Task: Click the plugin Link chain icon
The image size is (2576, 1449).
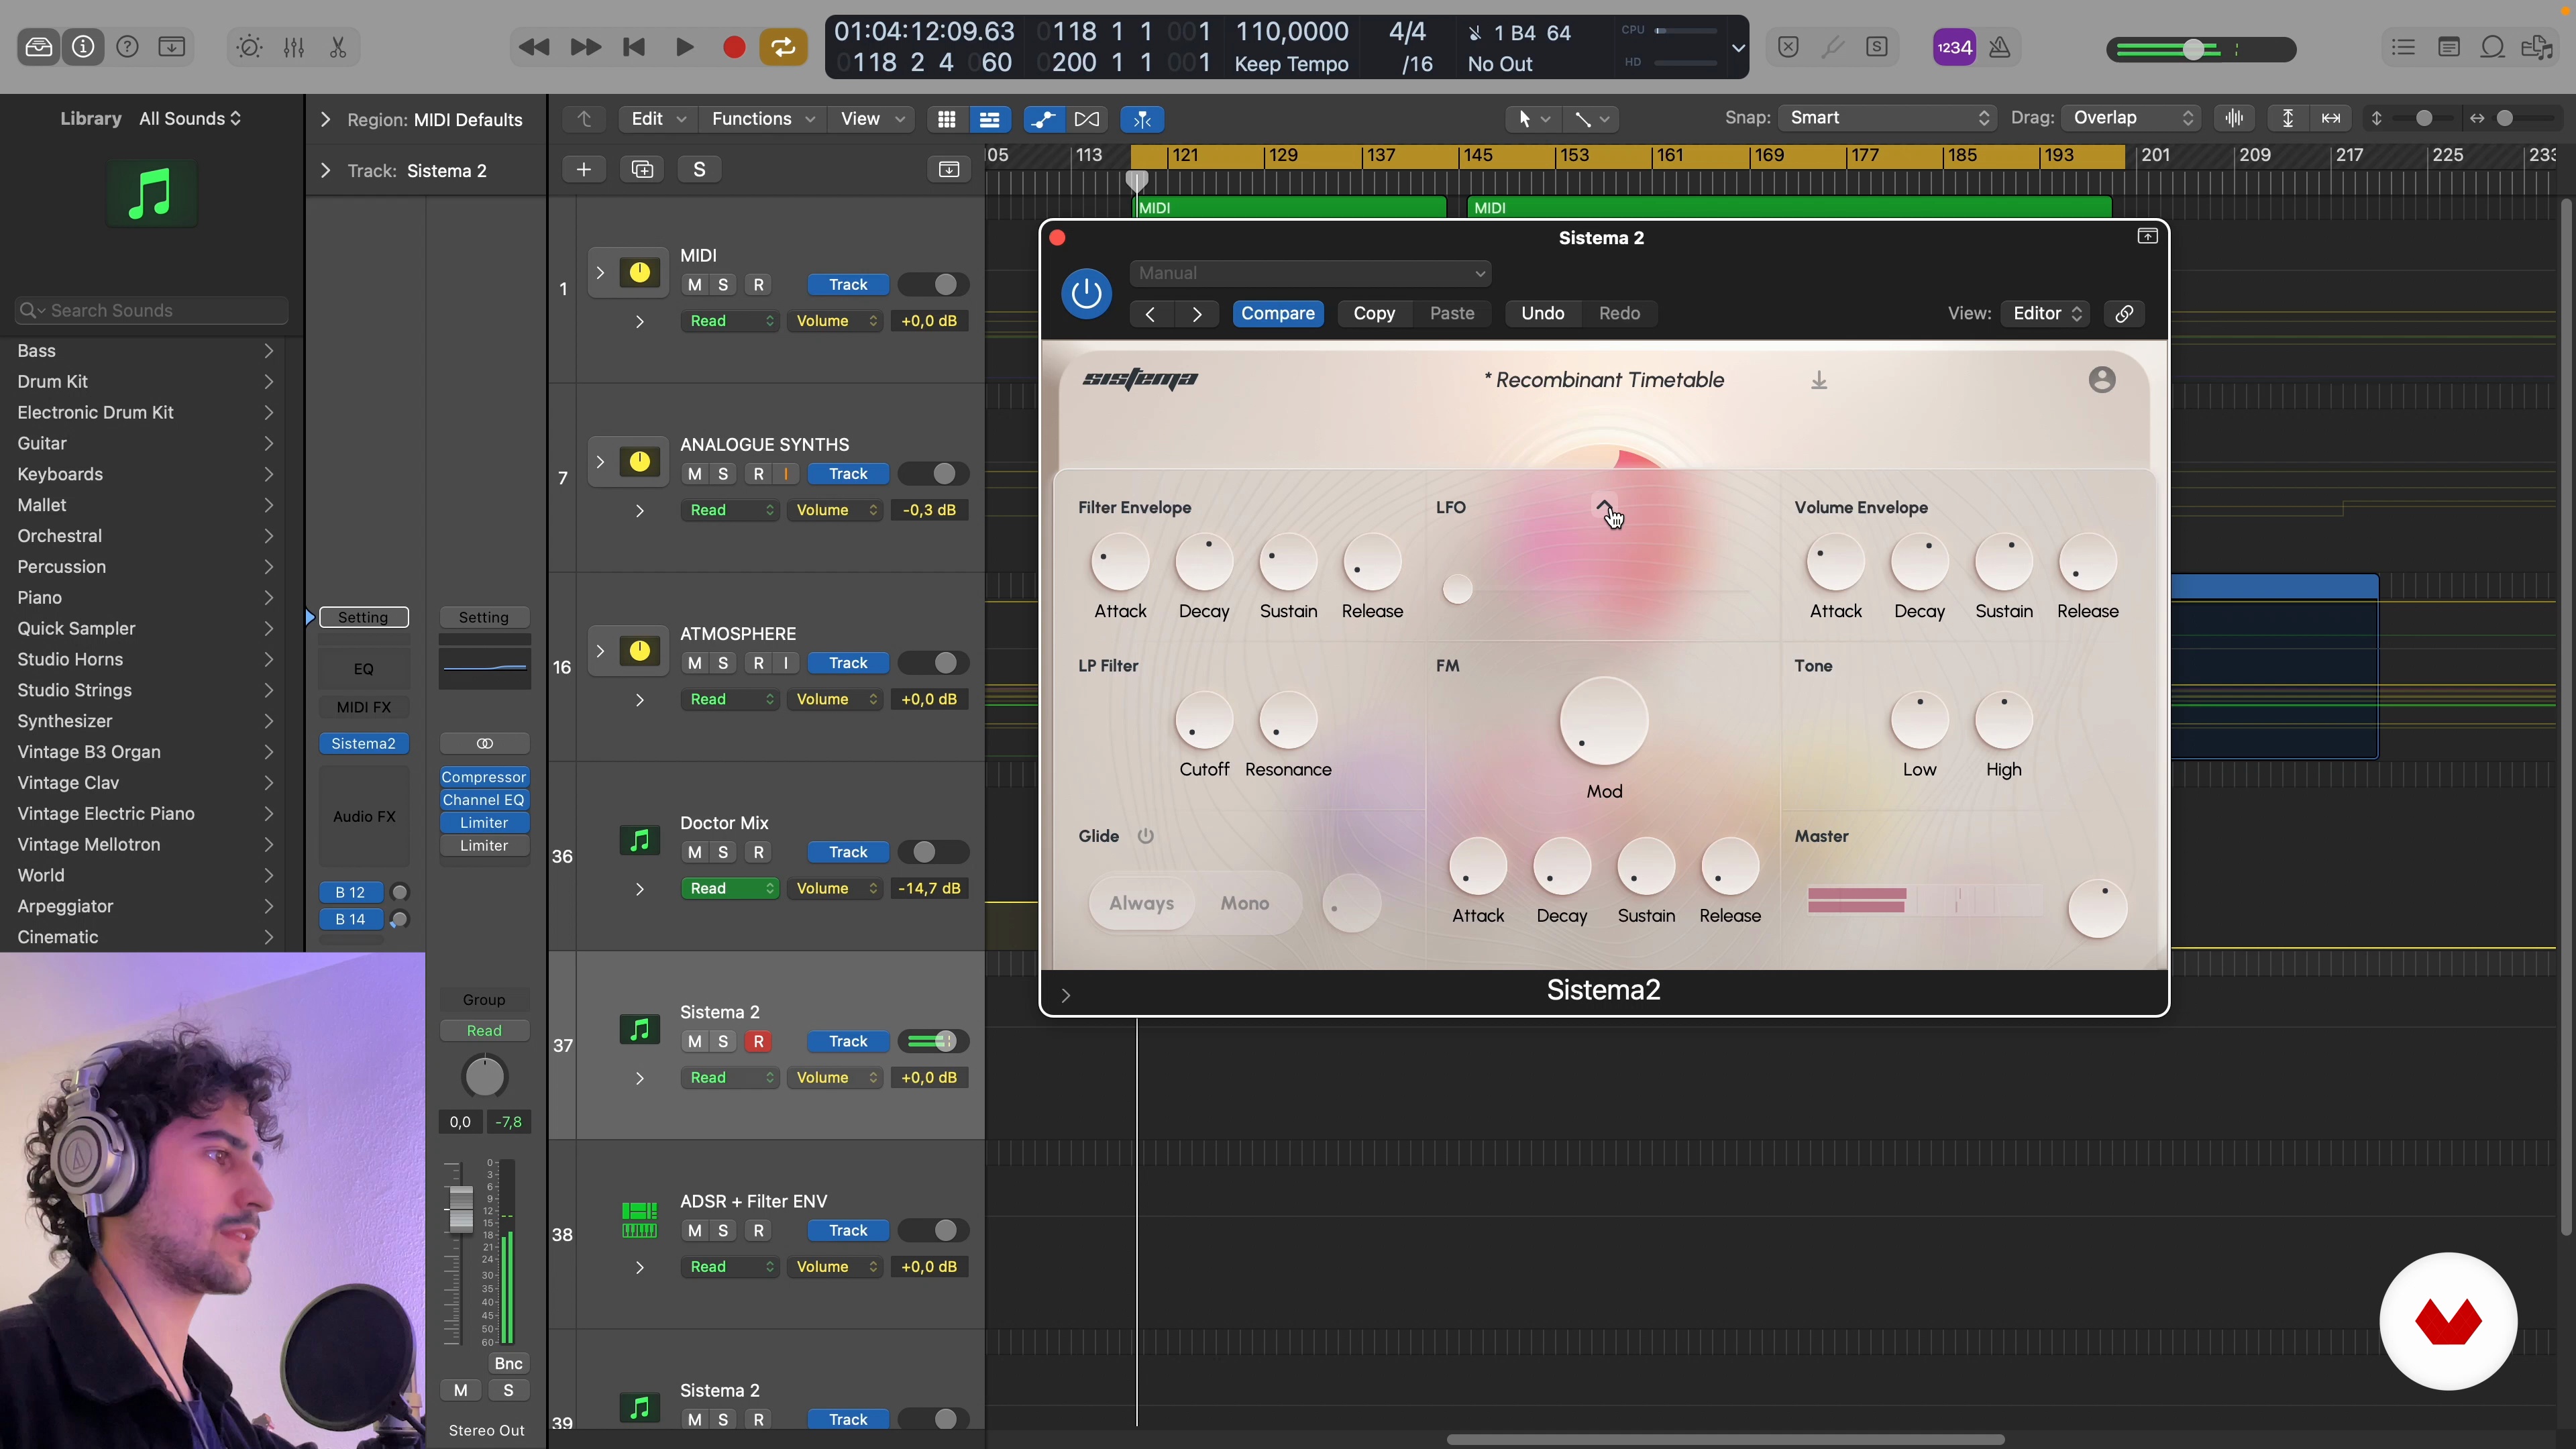Action: pyautogui.click(x=2124, y=314)
